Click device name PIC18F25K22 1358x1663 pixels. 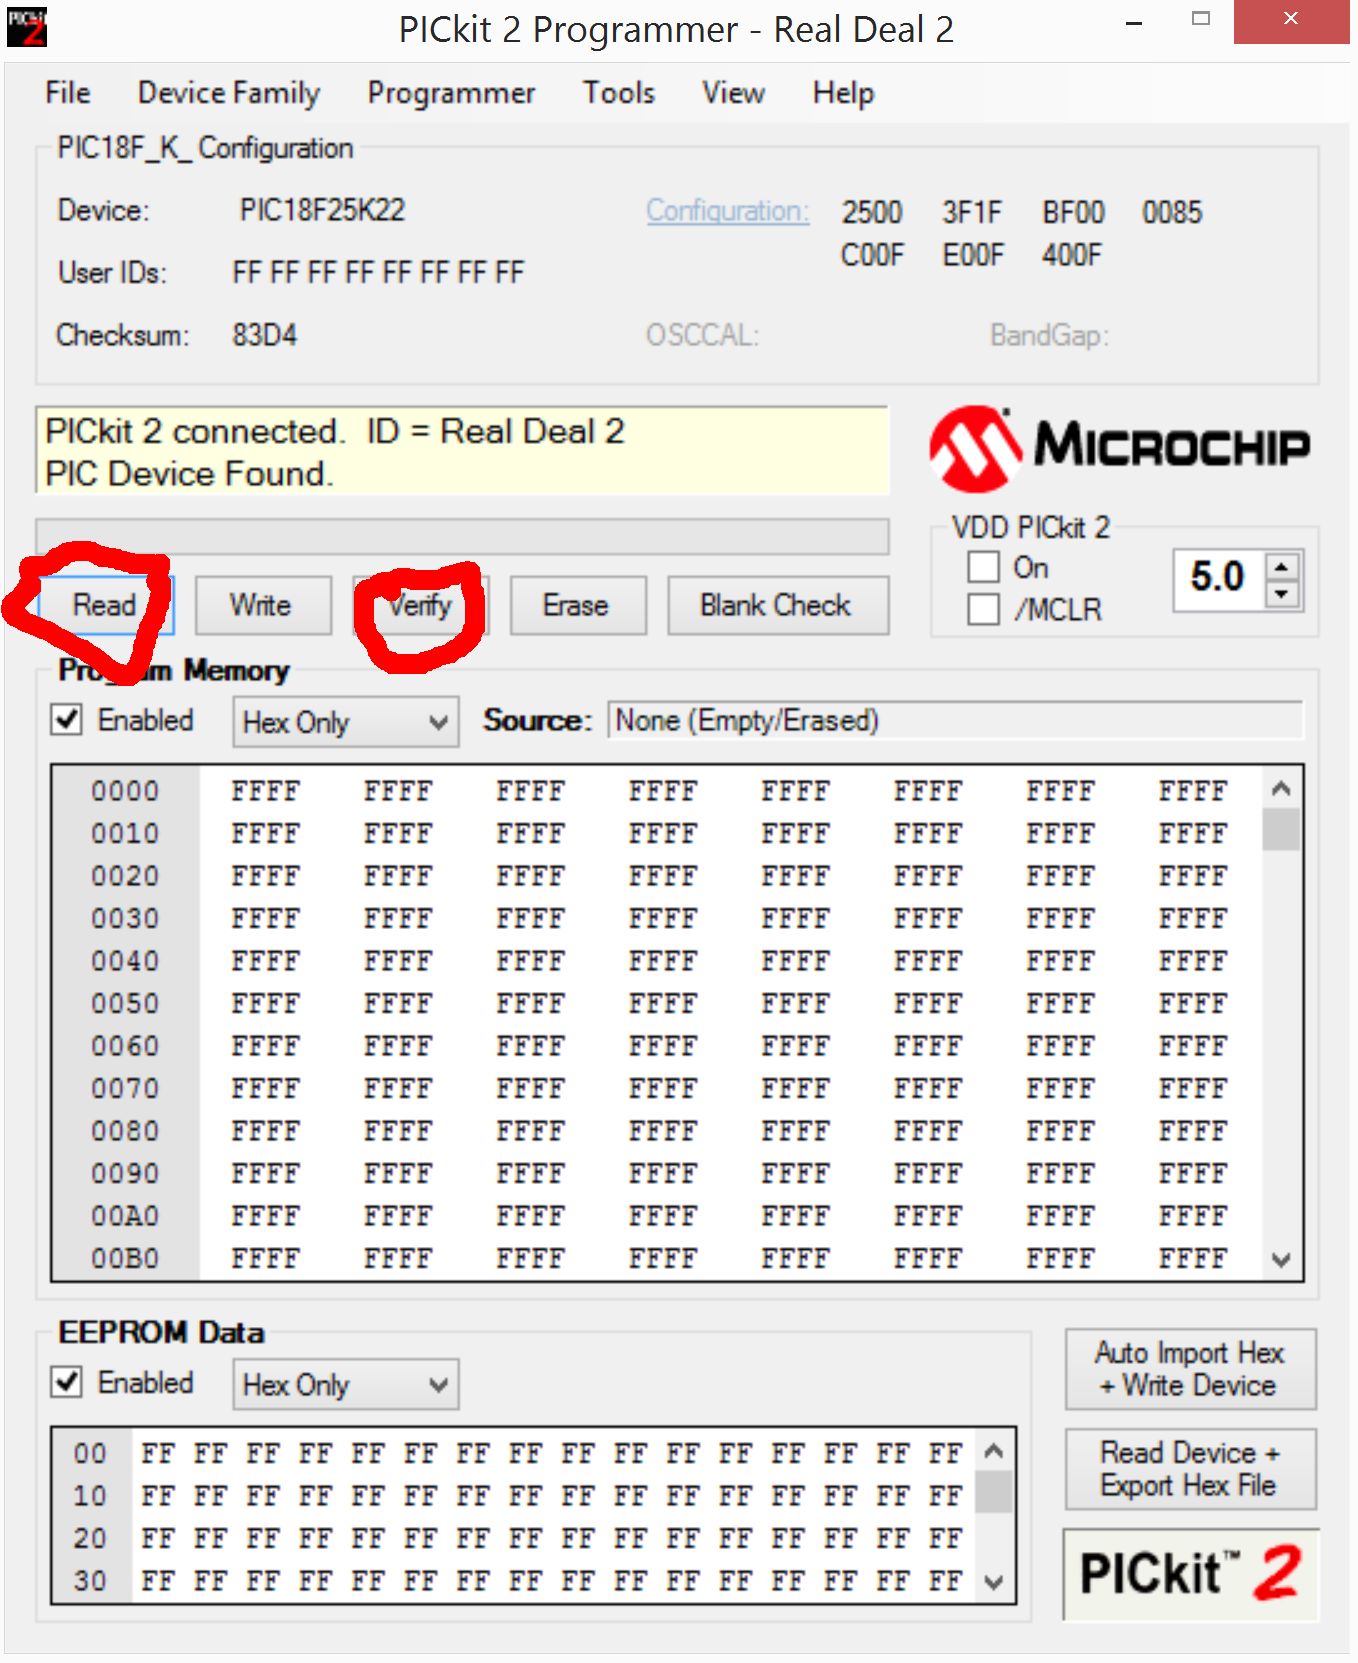(322, 211)
